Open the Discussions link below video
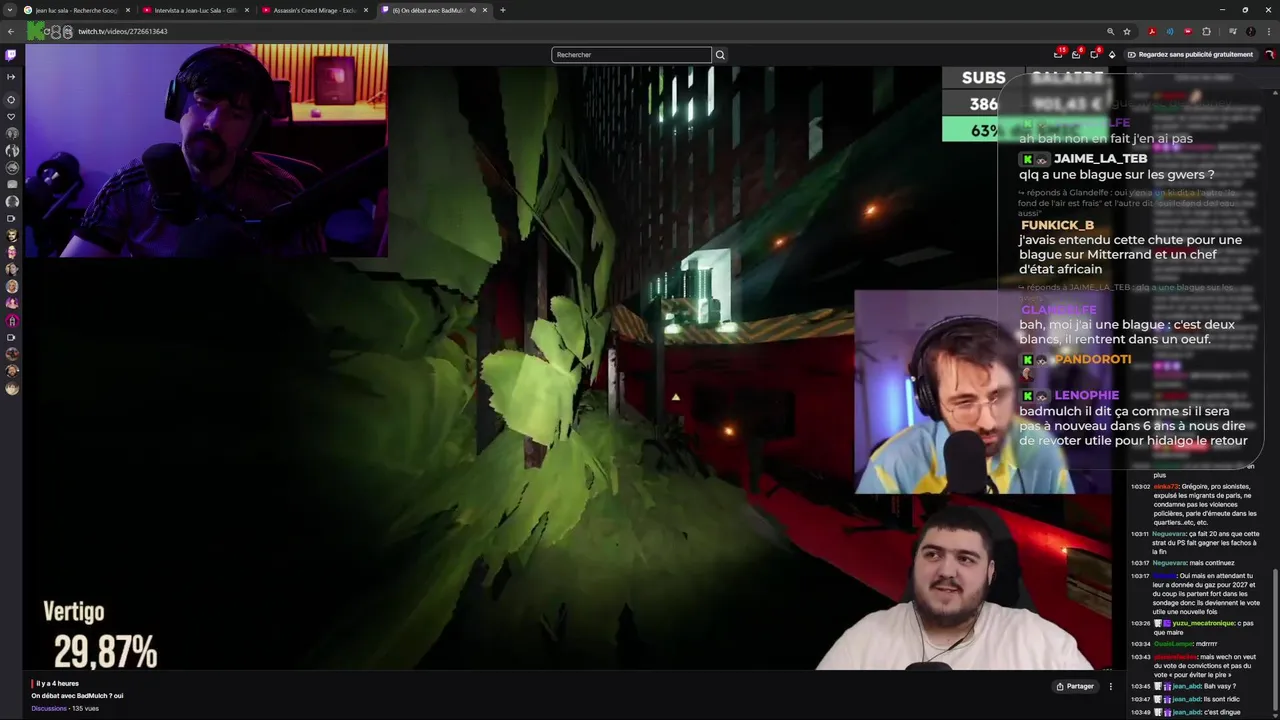Screen dimensions: 1280x720 48,708
